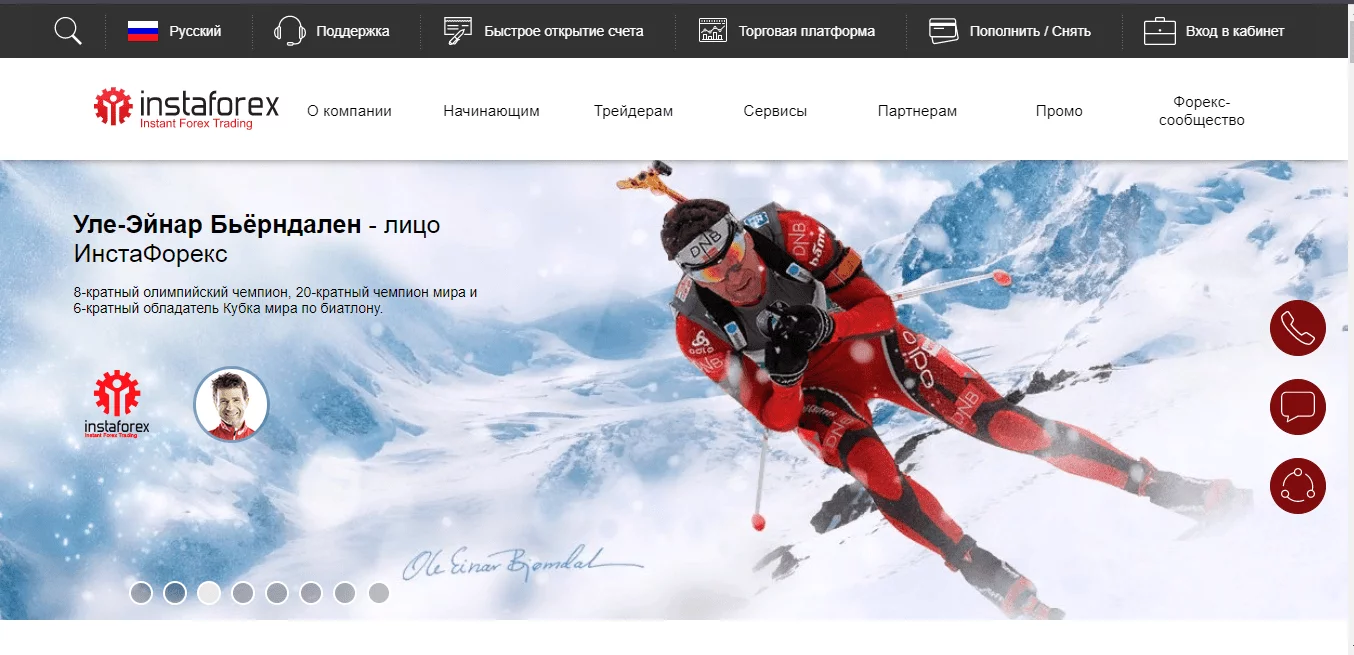Open the search magnifier icon
Image resolution: width=1354 pixels, height=655 pixels.
point(68,31)
